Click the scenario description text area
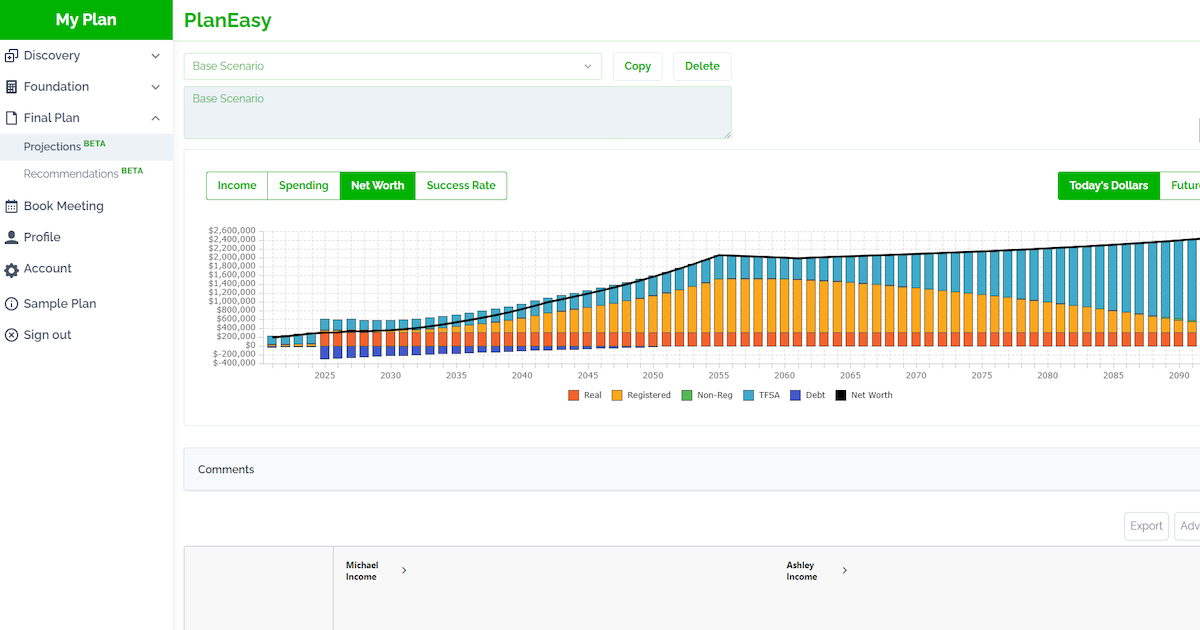The height and width of the screenshot is (630, 1200). (x=457, y=112)
